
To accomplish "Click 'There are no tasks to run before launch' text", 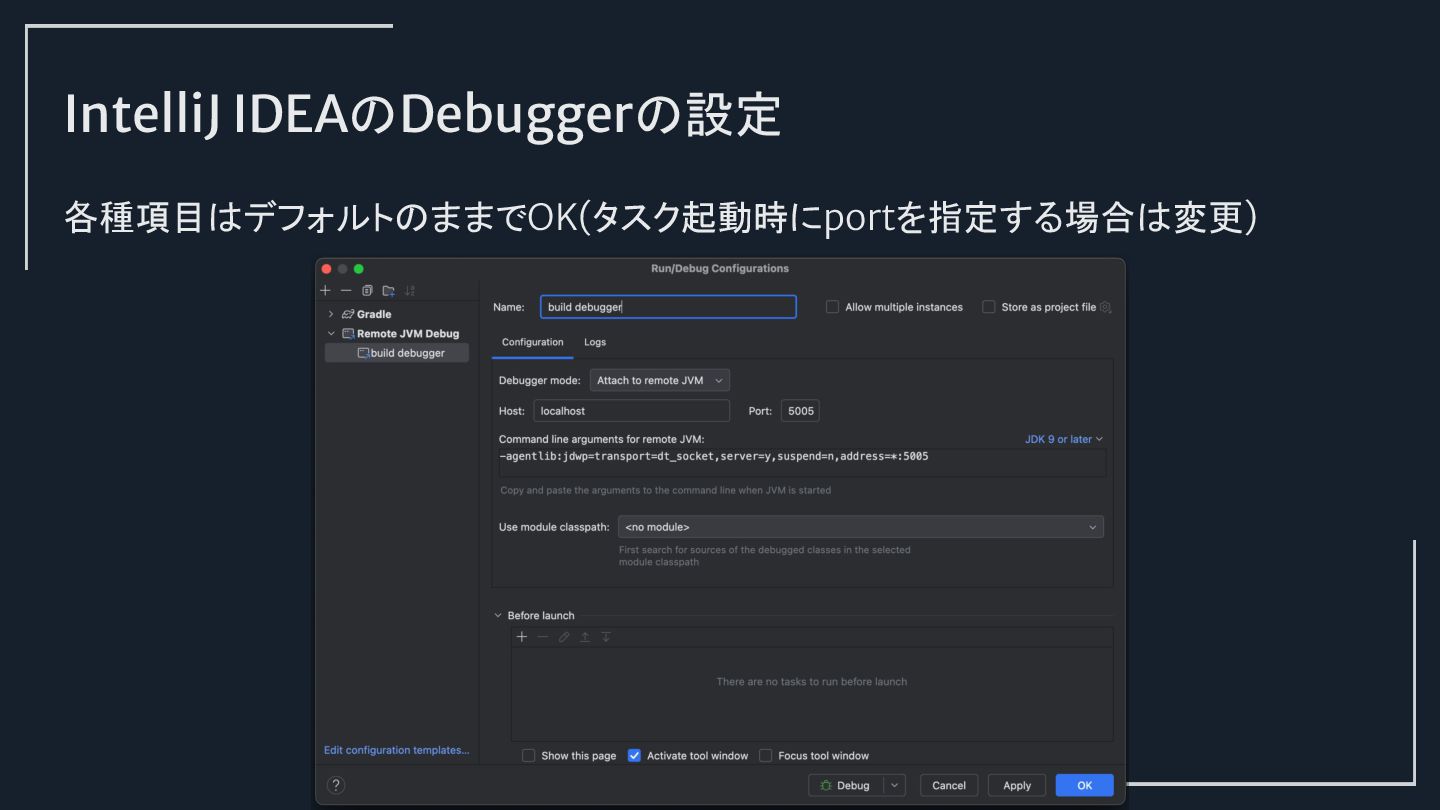I will (x=812, y=682).
